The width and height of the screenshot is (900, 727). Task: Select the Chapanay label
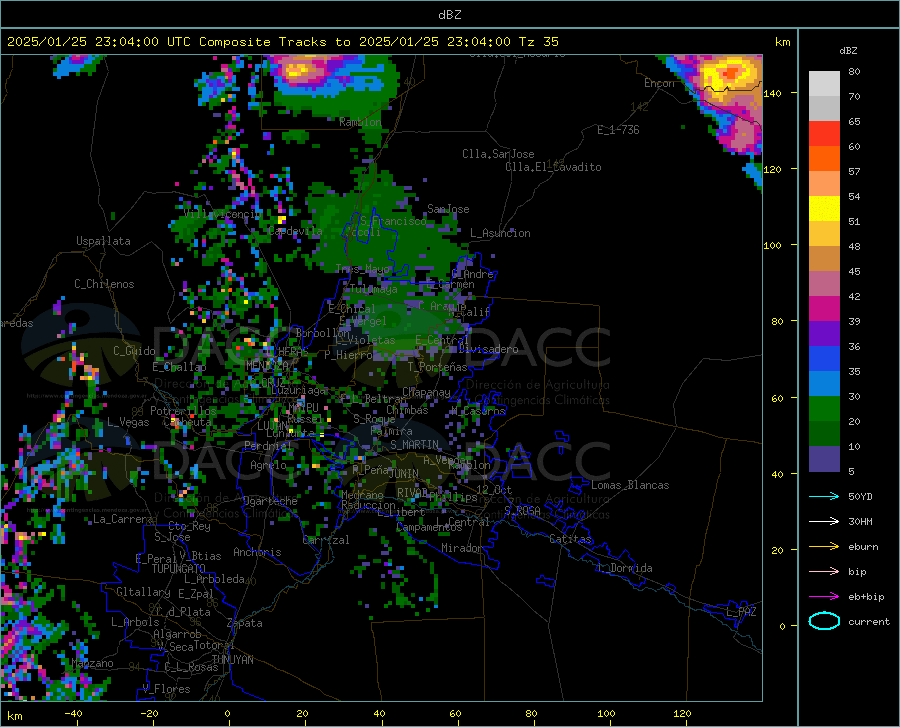[426, 392]
